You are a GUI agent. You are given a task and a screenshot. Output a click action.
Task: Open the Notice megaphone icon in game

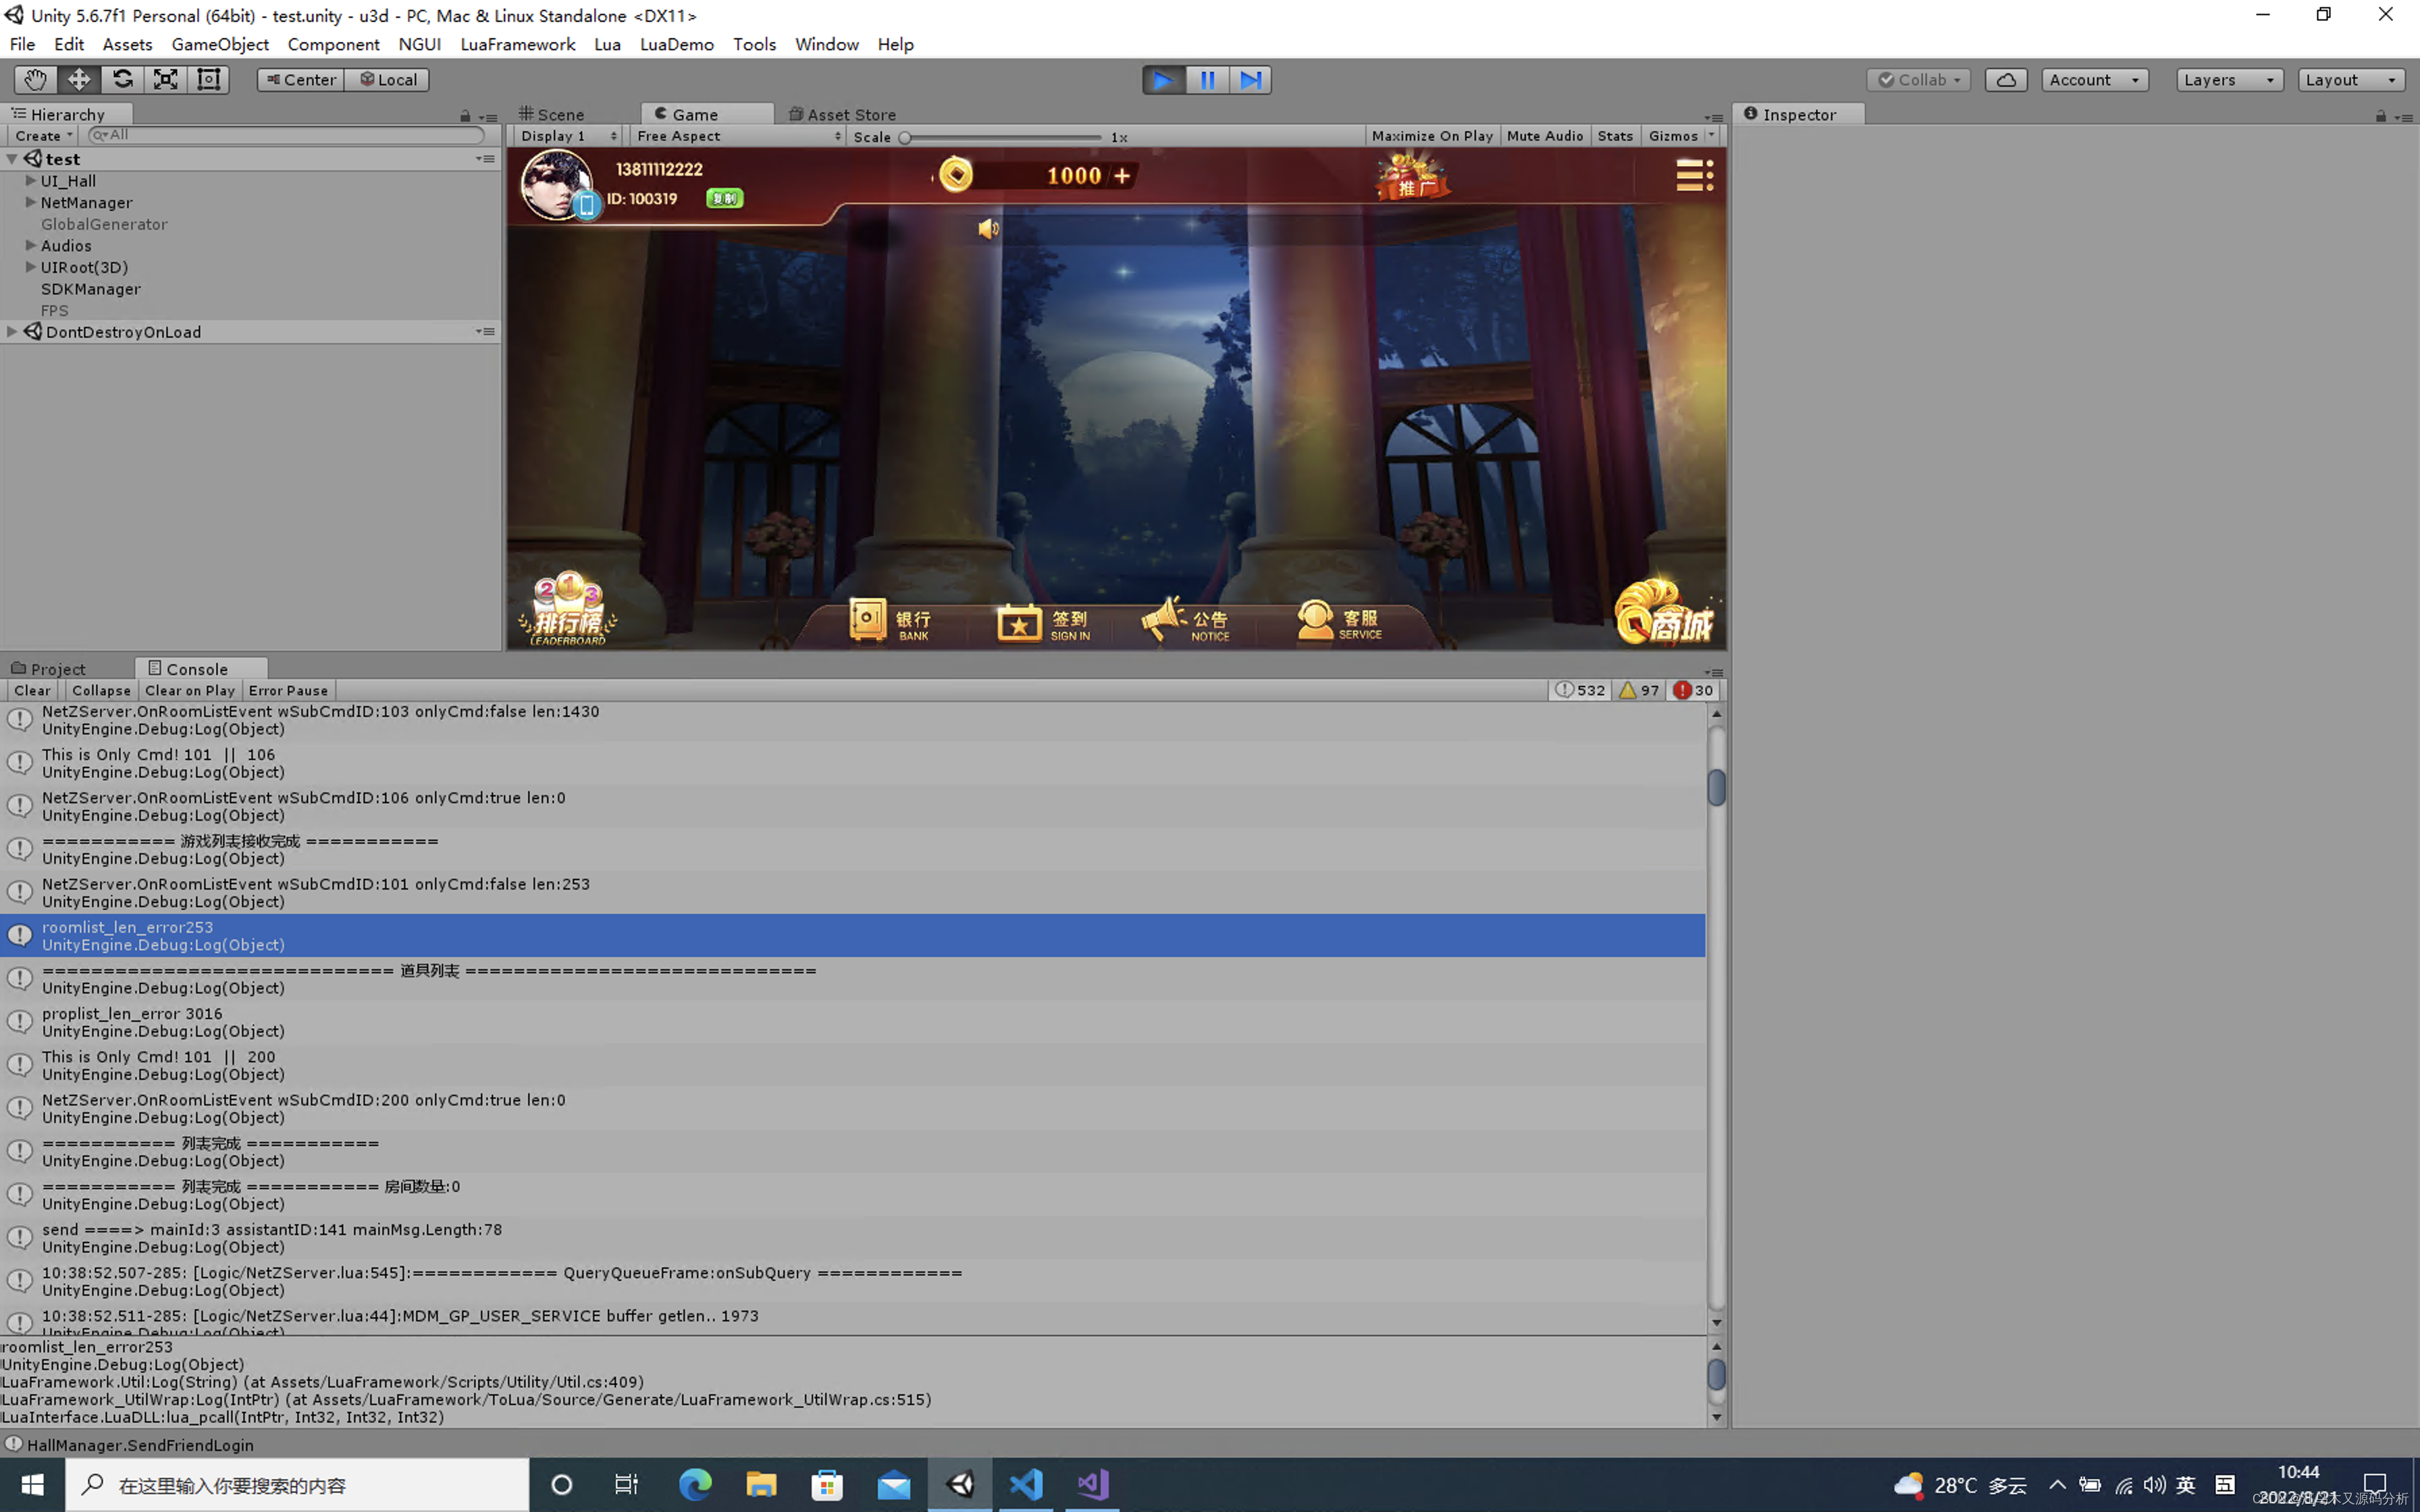click(1186, 621)
